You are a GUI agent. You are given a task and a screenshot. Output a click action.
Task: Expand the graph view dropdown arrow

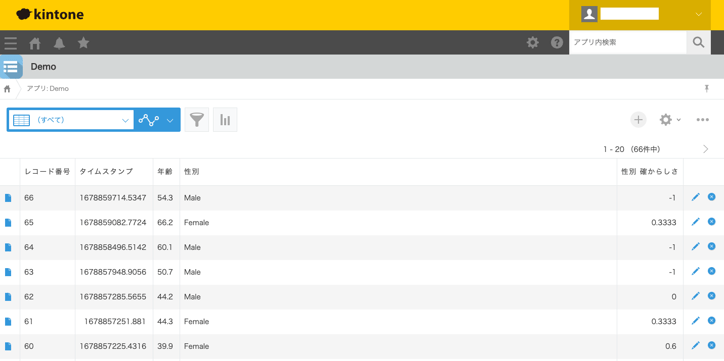[170, 120]
